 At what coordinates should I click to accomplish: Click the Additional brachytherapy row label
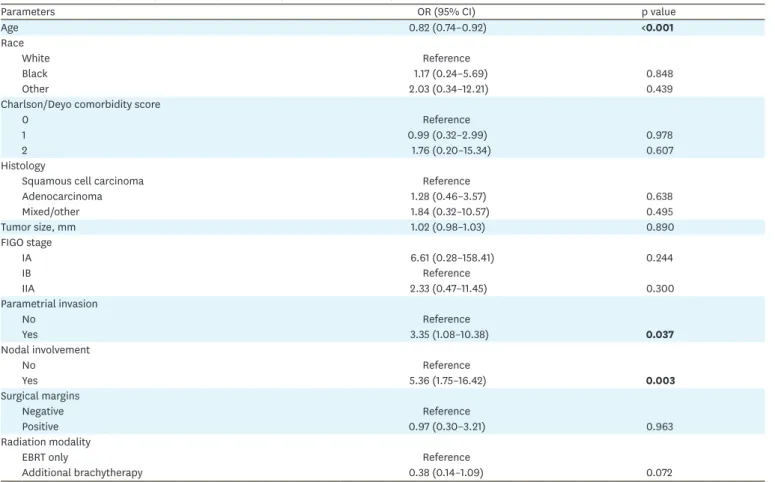pyautogui.click(x=82, y=472)
